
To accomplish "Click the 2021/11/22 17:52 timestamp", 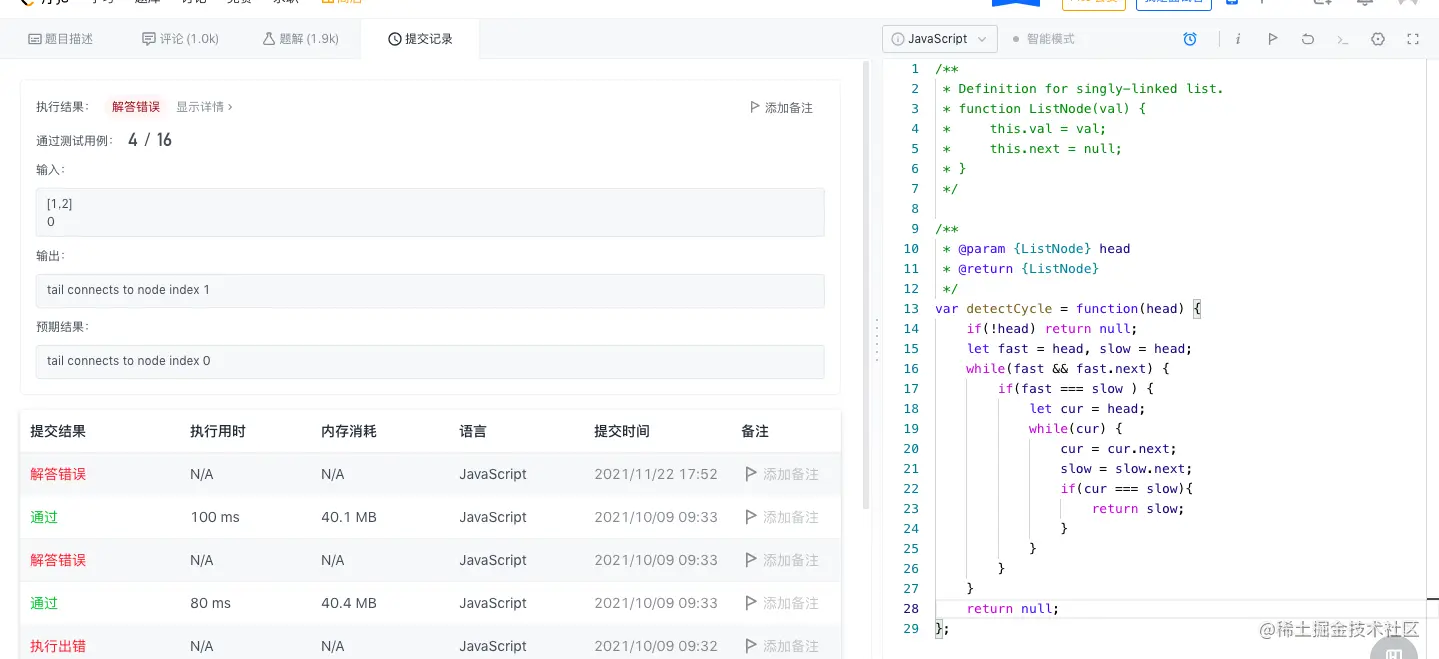I will pyautogui.click(x=656, y=474).
